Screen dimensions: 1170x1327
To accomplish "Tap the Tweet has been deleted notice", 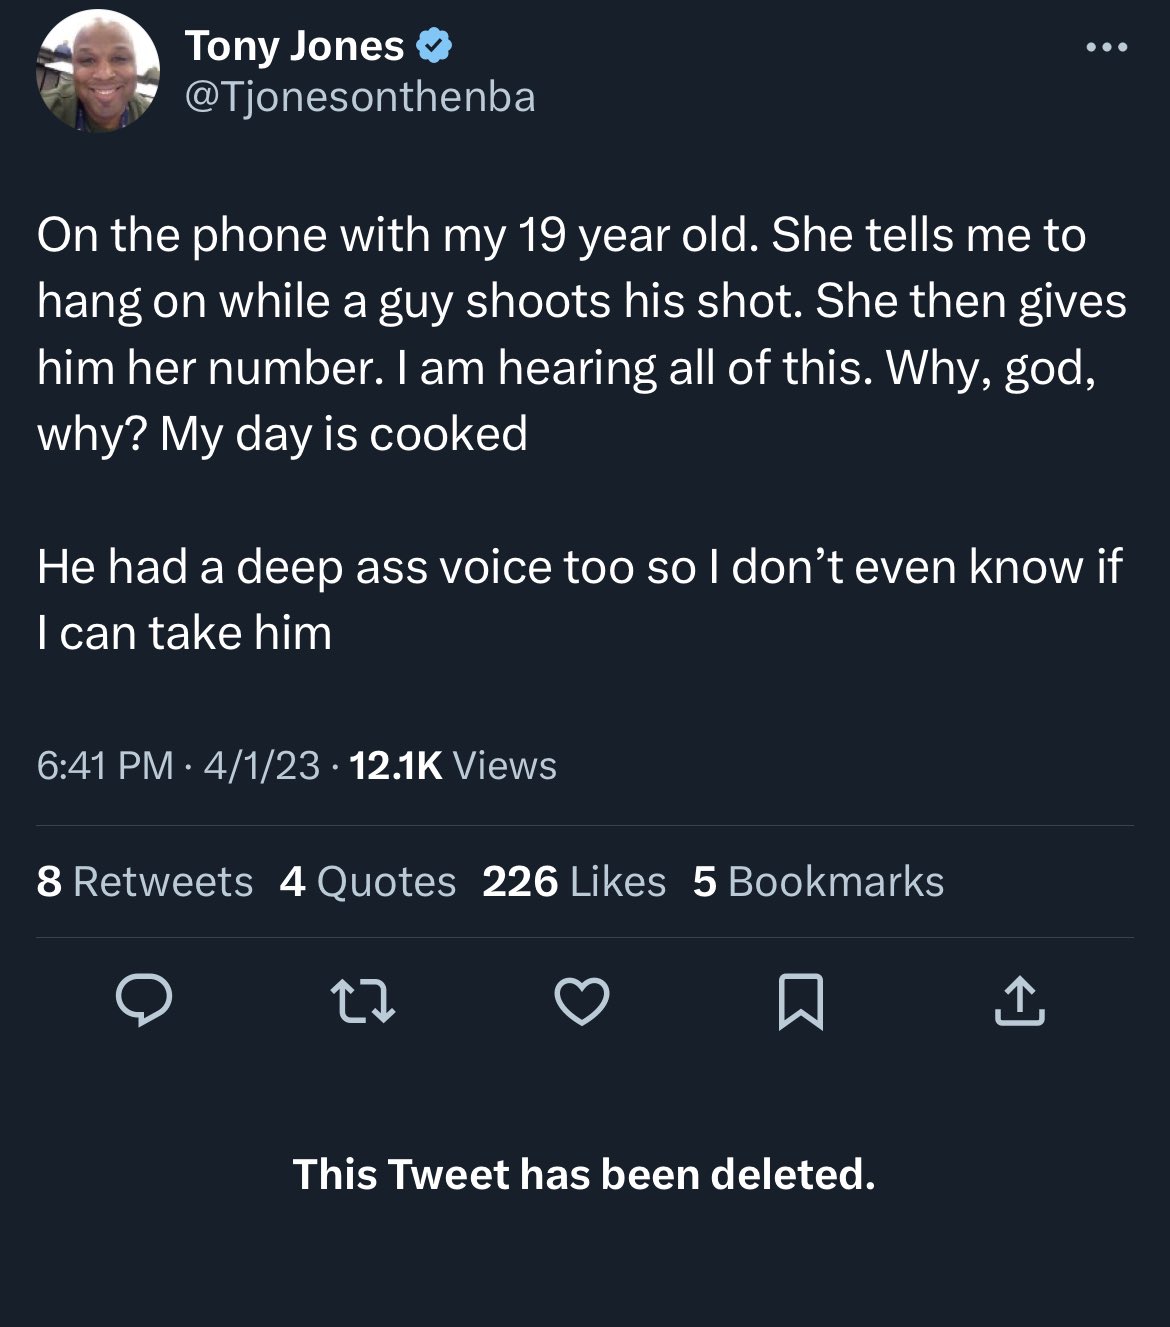I will coord(584,1174).
